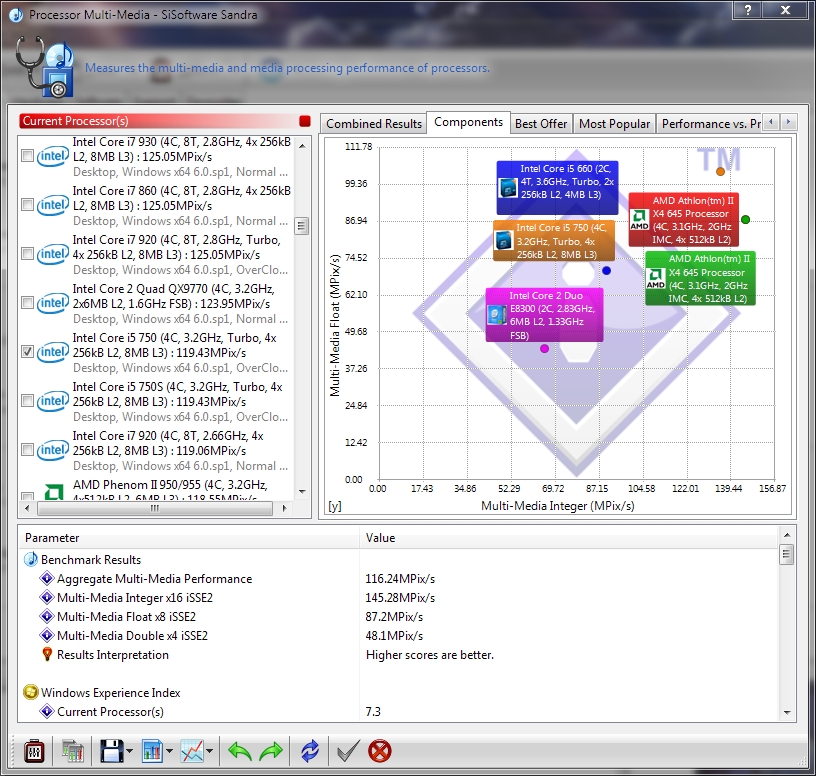Tick the Intel Core i5 750S checkbox

(27, 400)
